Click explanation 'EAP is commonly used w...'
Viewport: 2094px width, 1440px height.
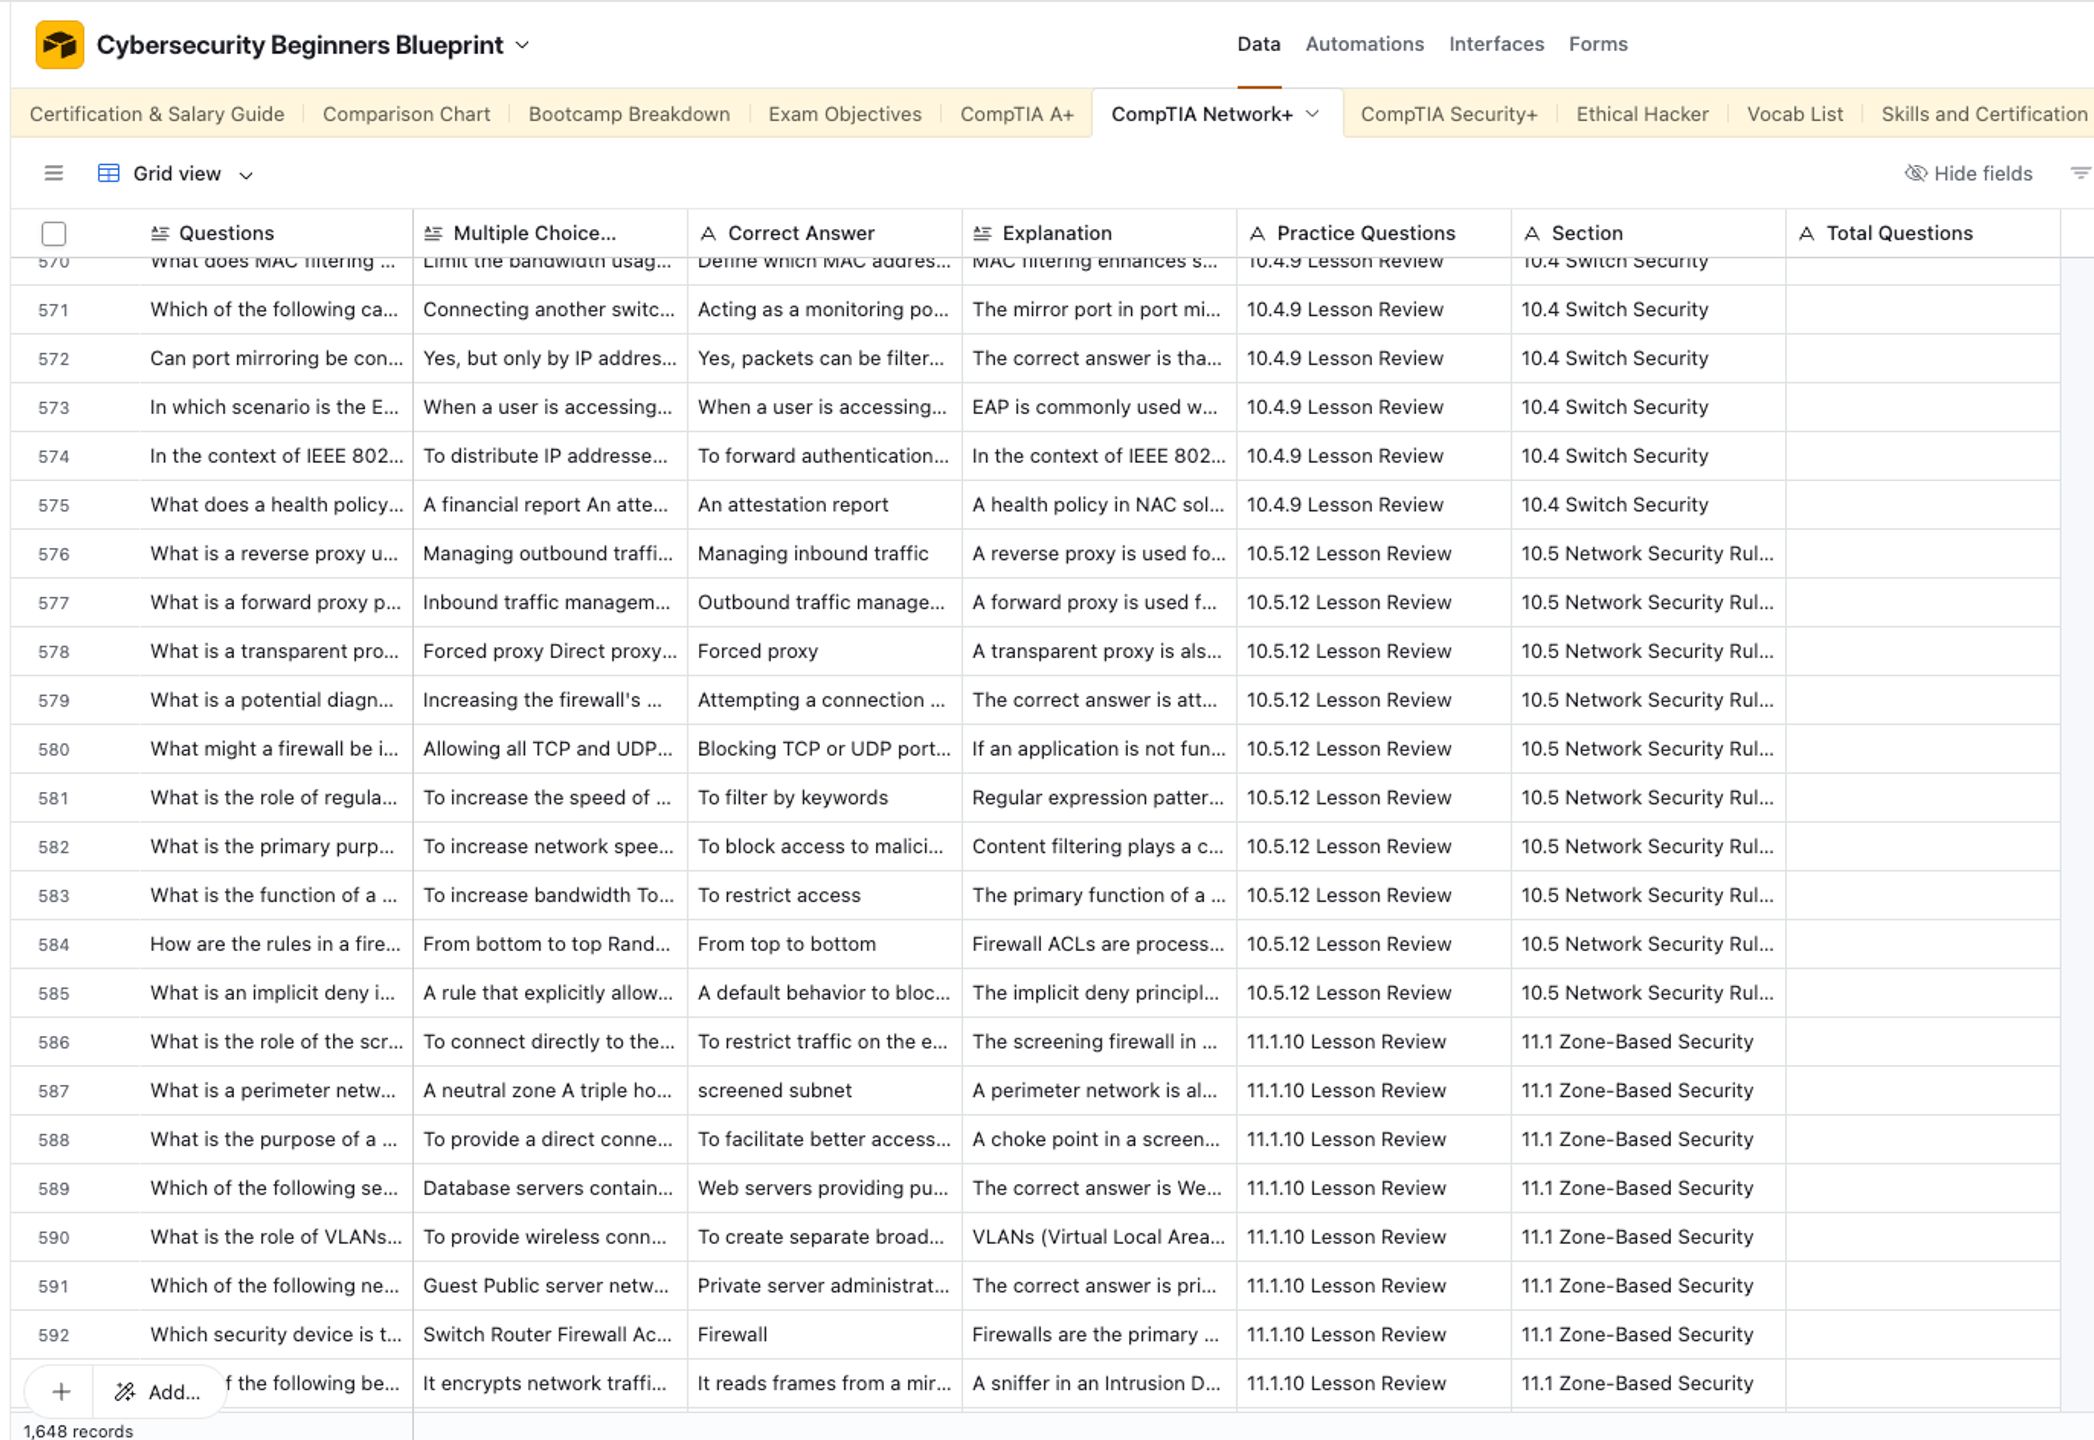tap(1099, 407)
